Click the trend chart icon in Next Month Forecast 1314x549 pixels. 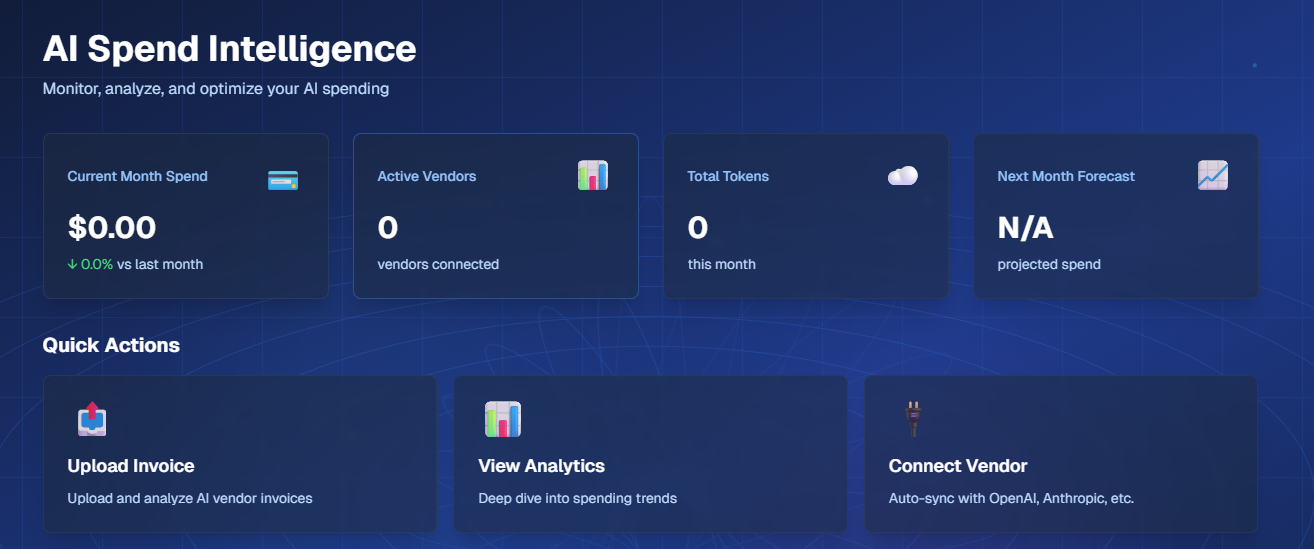(x=1213, y=176)
